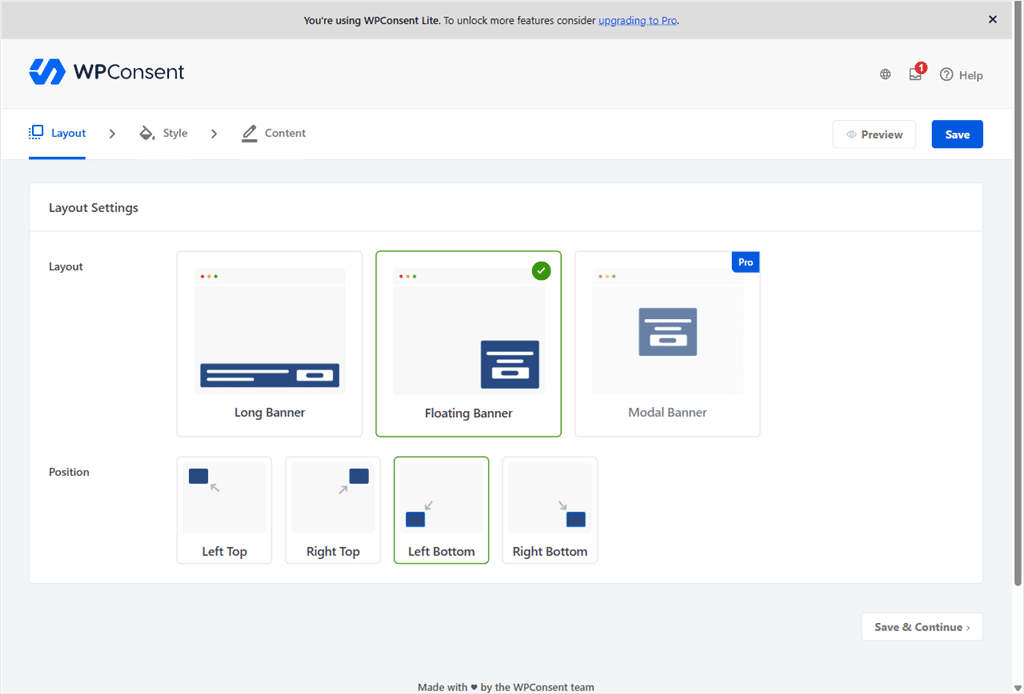Choose the Right Bottom position
This screenshot has width=1024, height=694.
[549, 510]
